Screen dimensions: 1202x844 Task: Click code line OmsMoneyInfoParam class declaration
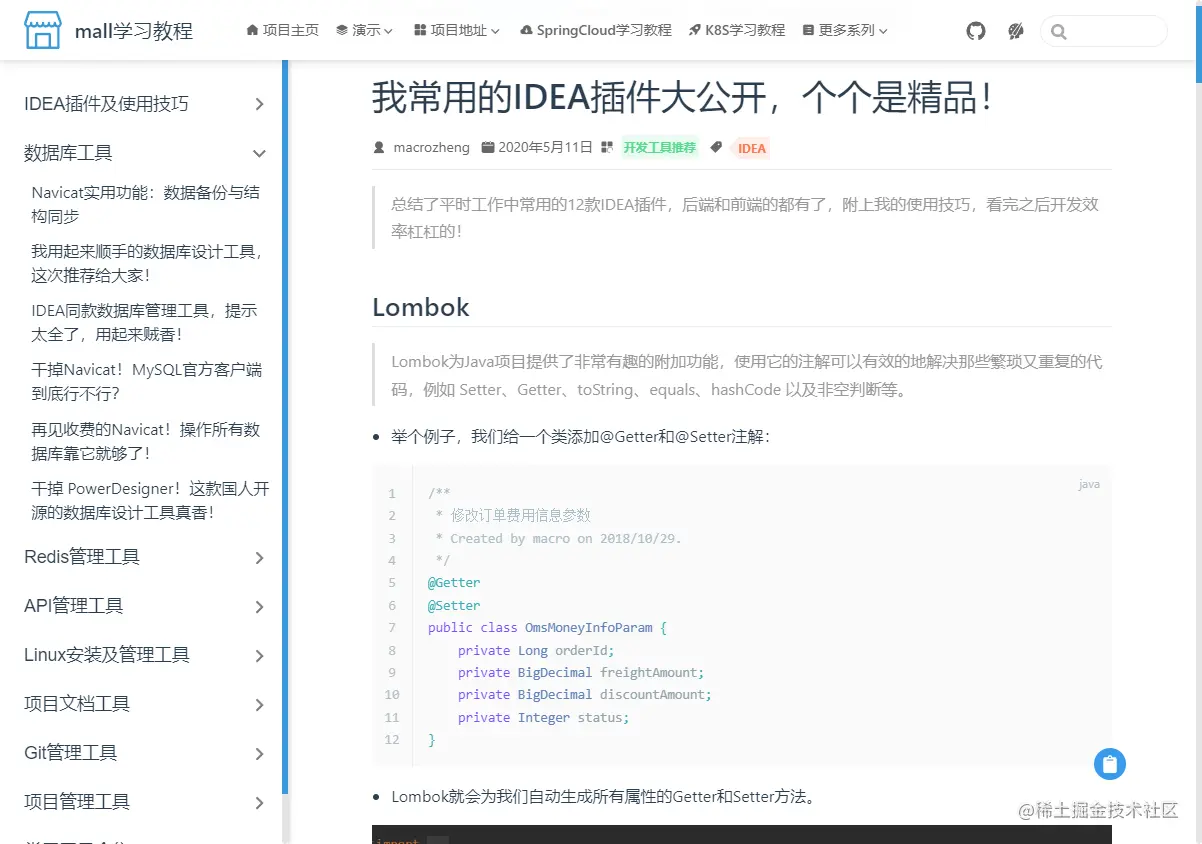547,628
